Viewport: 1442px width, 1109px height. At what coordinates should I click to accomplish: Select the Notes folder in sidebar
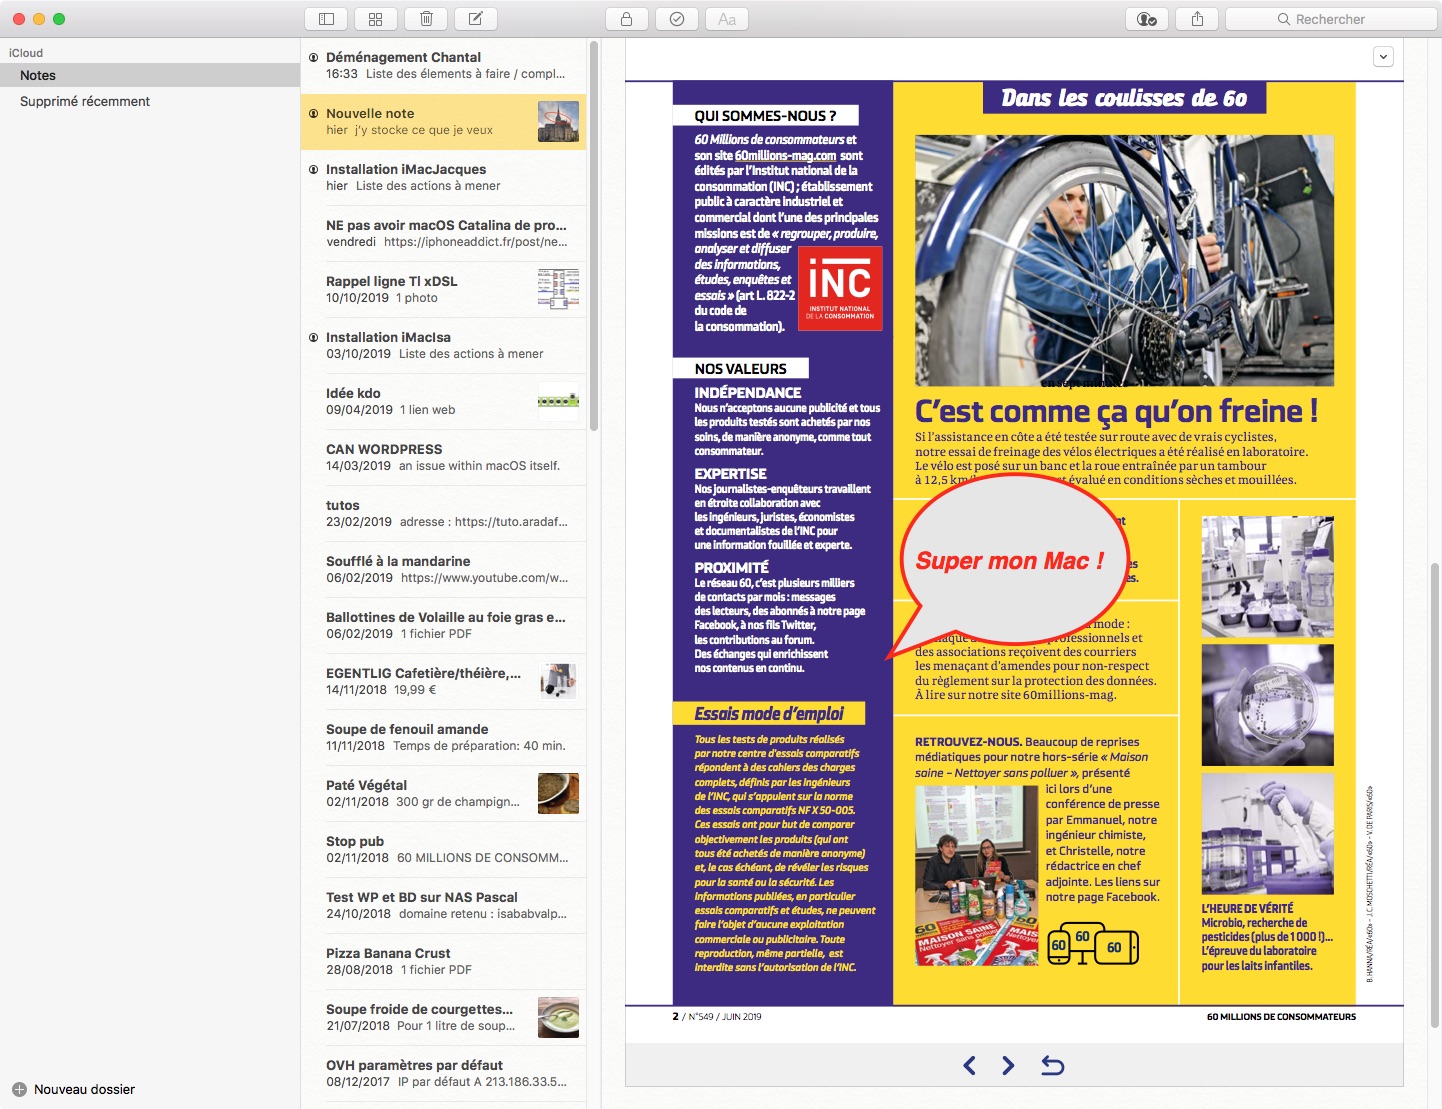38,75
